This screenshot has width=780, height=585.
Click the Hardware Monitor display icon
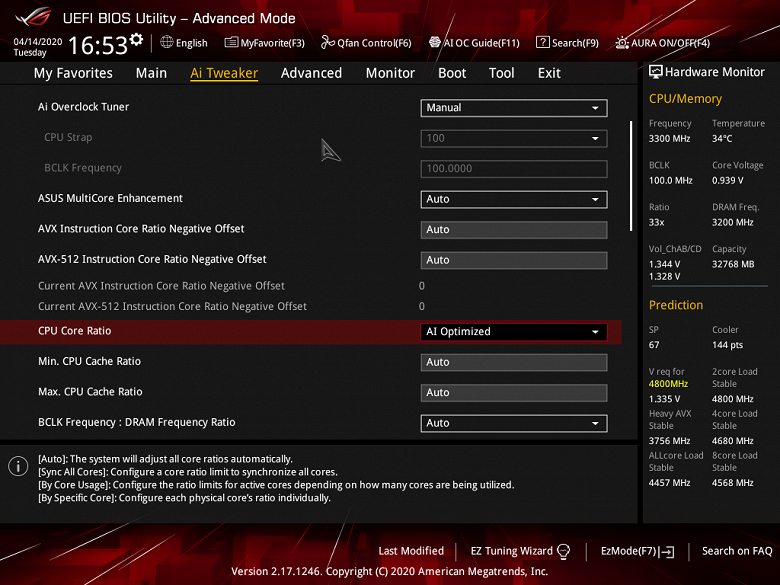[656, 72]
